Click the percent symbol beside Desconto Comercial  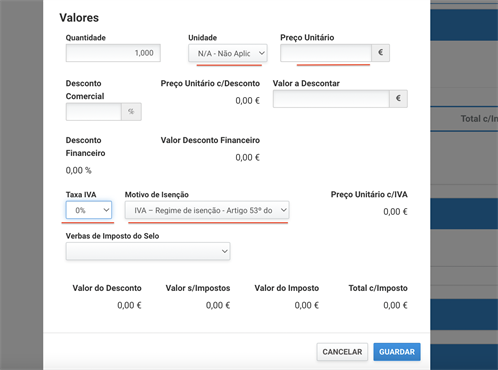point(131,112)
